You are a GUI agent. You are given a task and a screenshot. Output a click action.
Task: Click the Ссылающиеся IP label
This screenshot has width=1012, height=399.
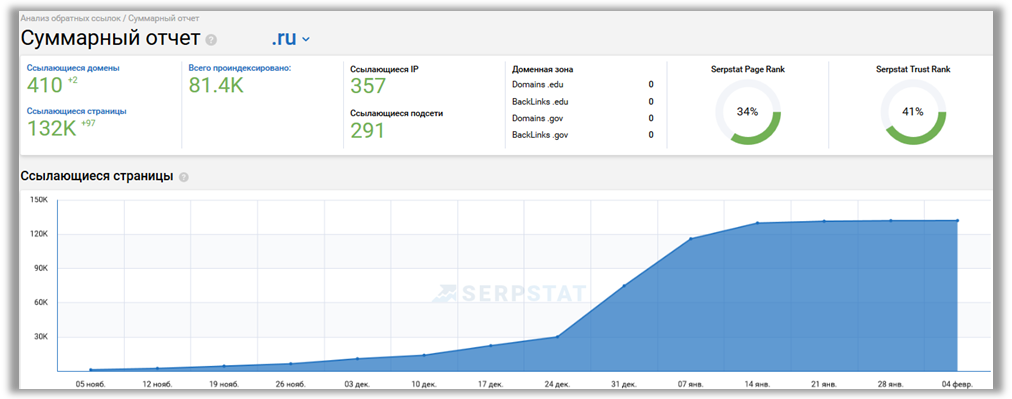click(x=385, y=68)
